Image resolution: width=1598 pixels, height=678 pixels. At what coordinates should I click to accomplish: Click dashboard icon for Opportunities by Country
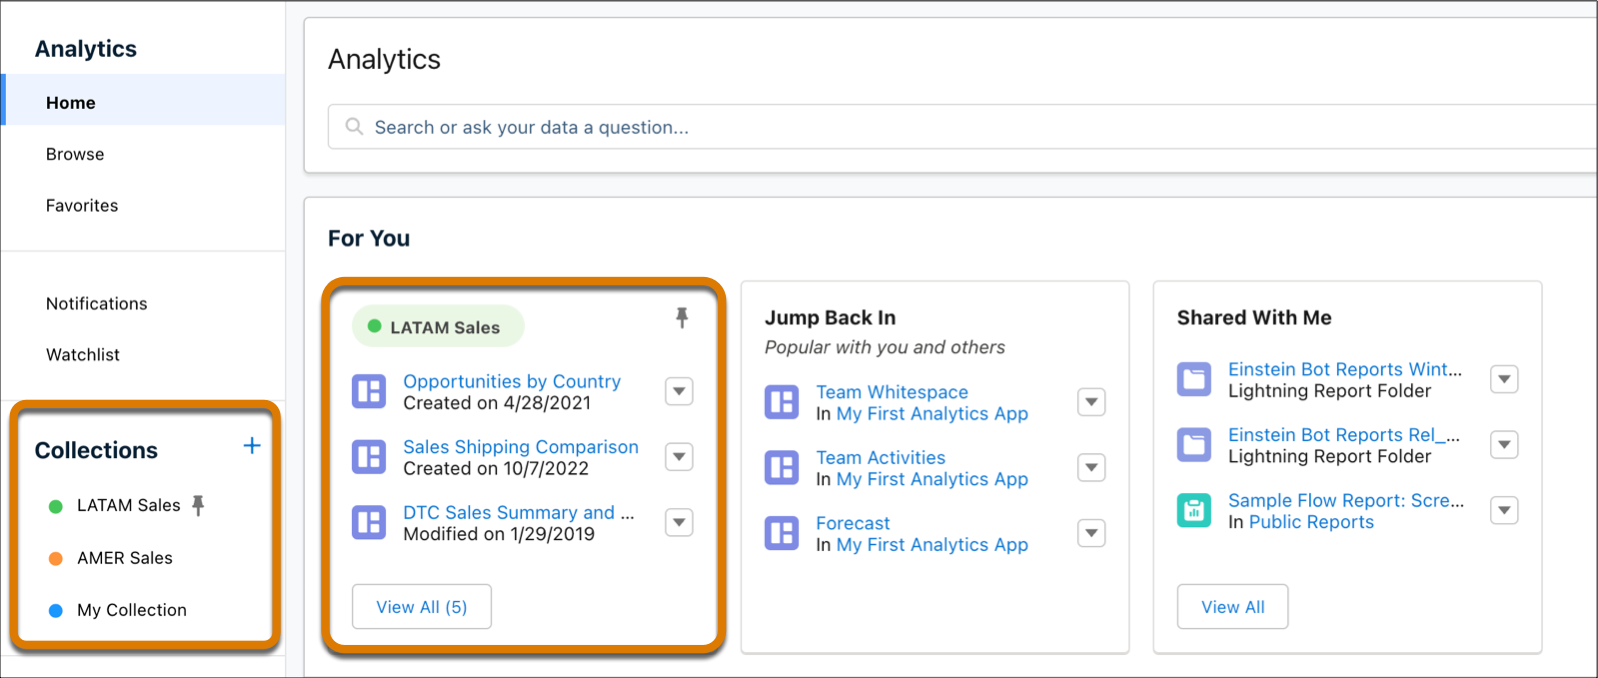point(369,391)
